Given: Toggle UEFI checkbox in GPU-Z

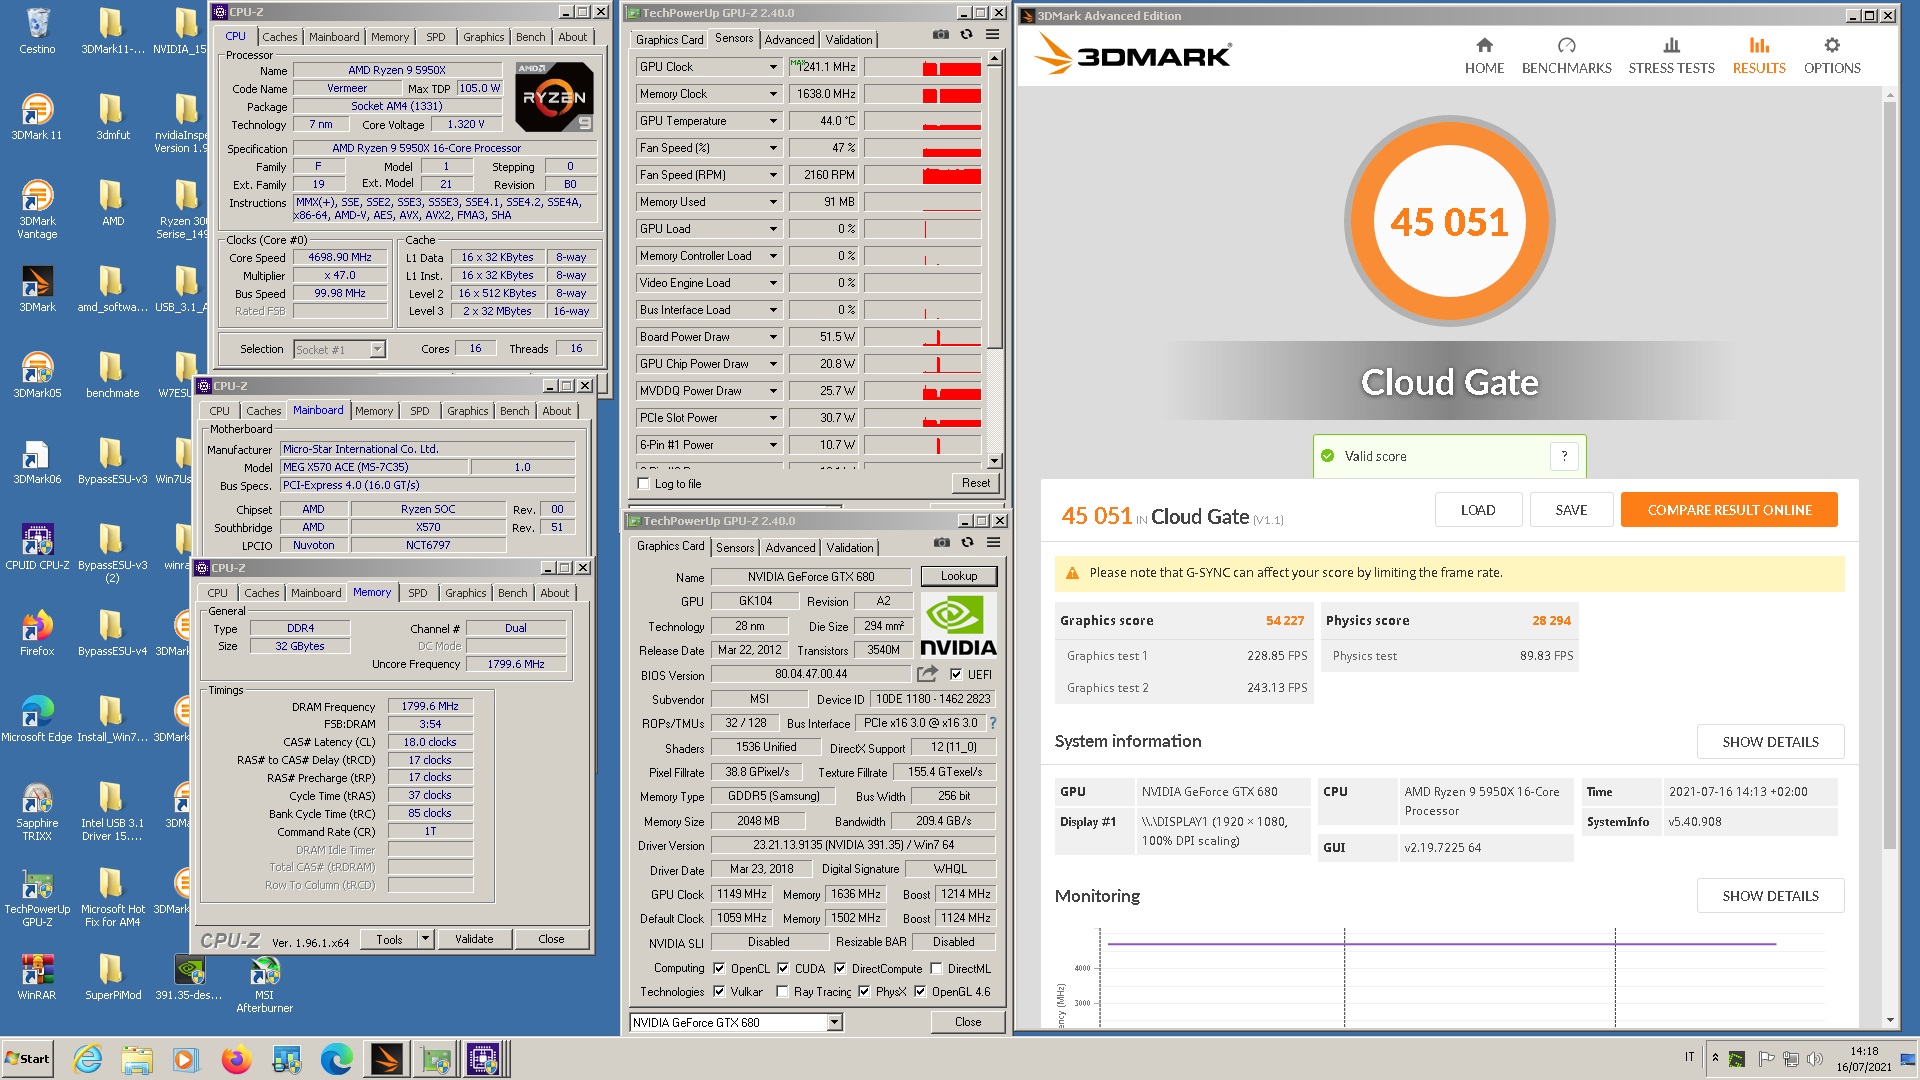Looking at the screenshot, I should point(956,674).
